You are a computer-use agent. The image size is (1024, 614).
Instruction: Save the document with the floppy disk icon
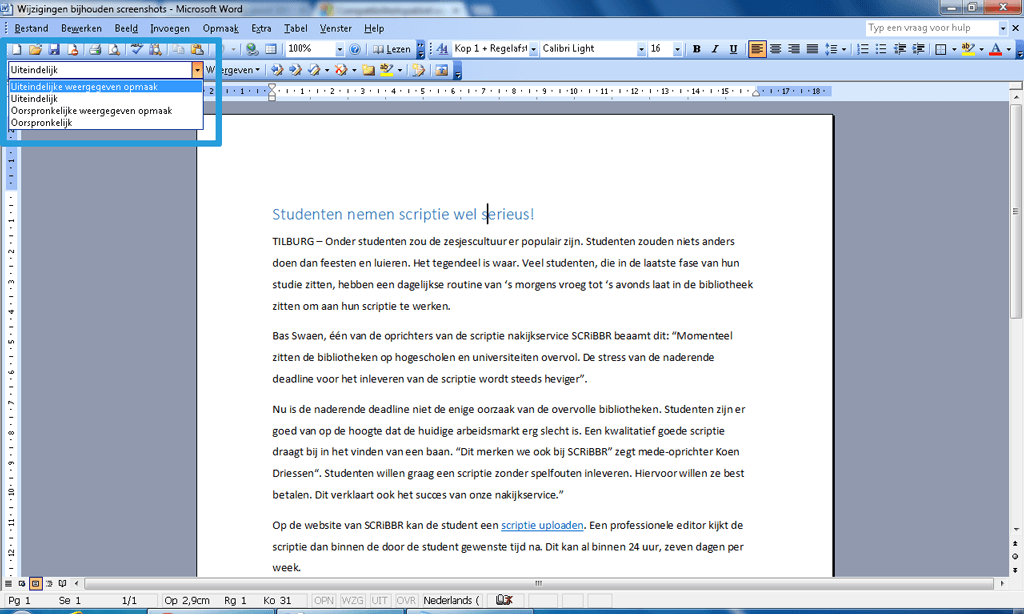point(54,49)
